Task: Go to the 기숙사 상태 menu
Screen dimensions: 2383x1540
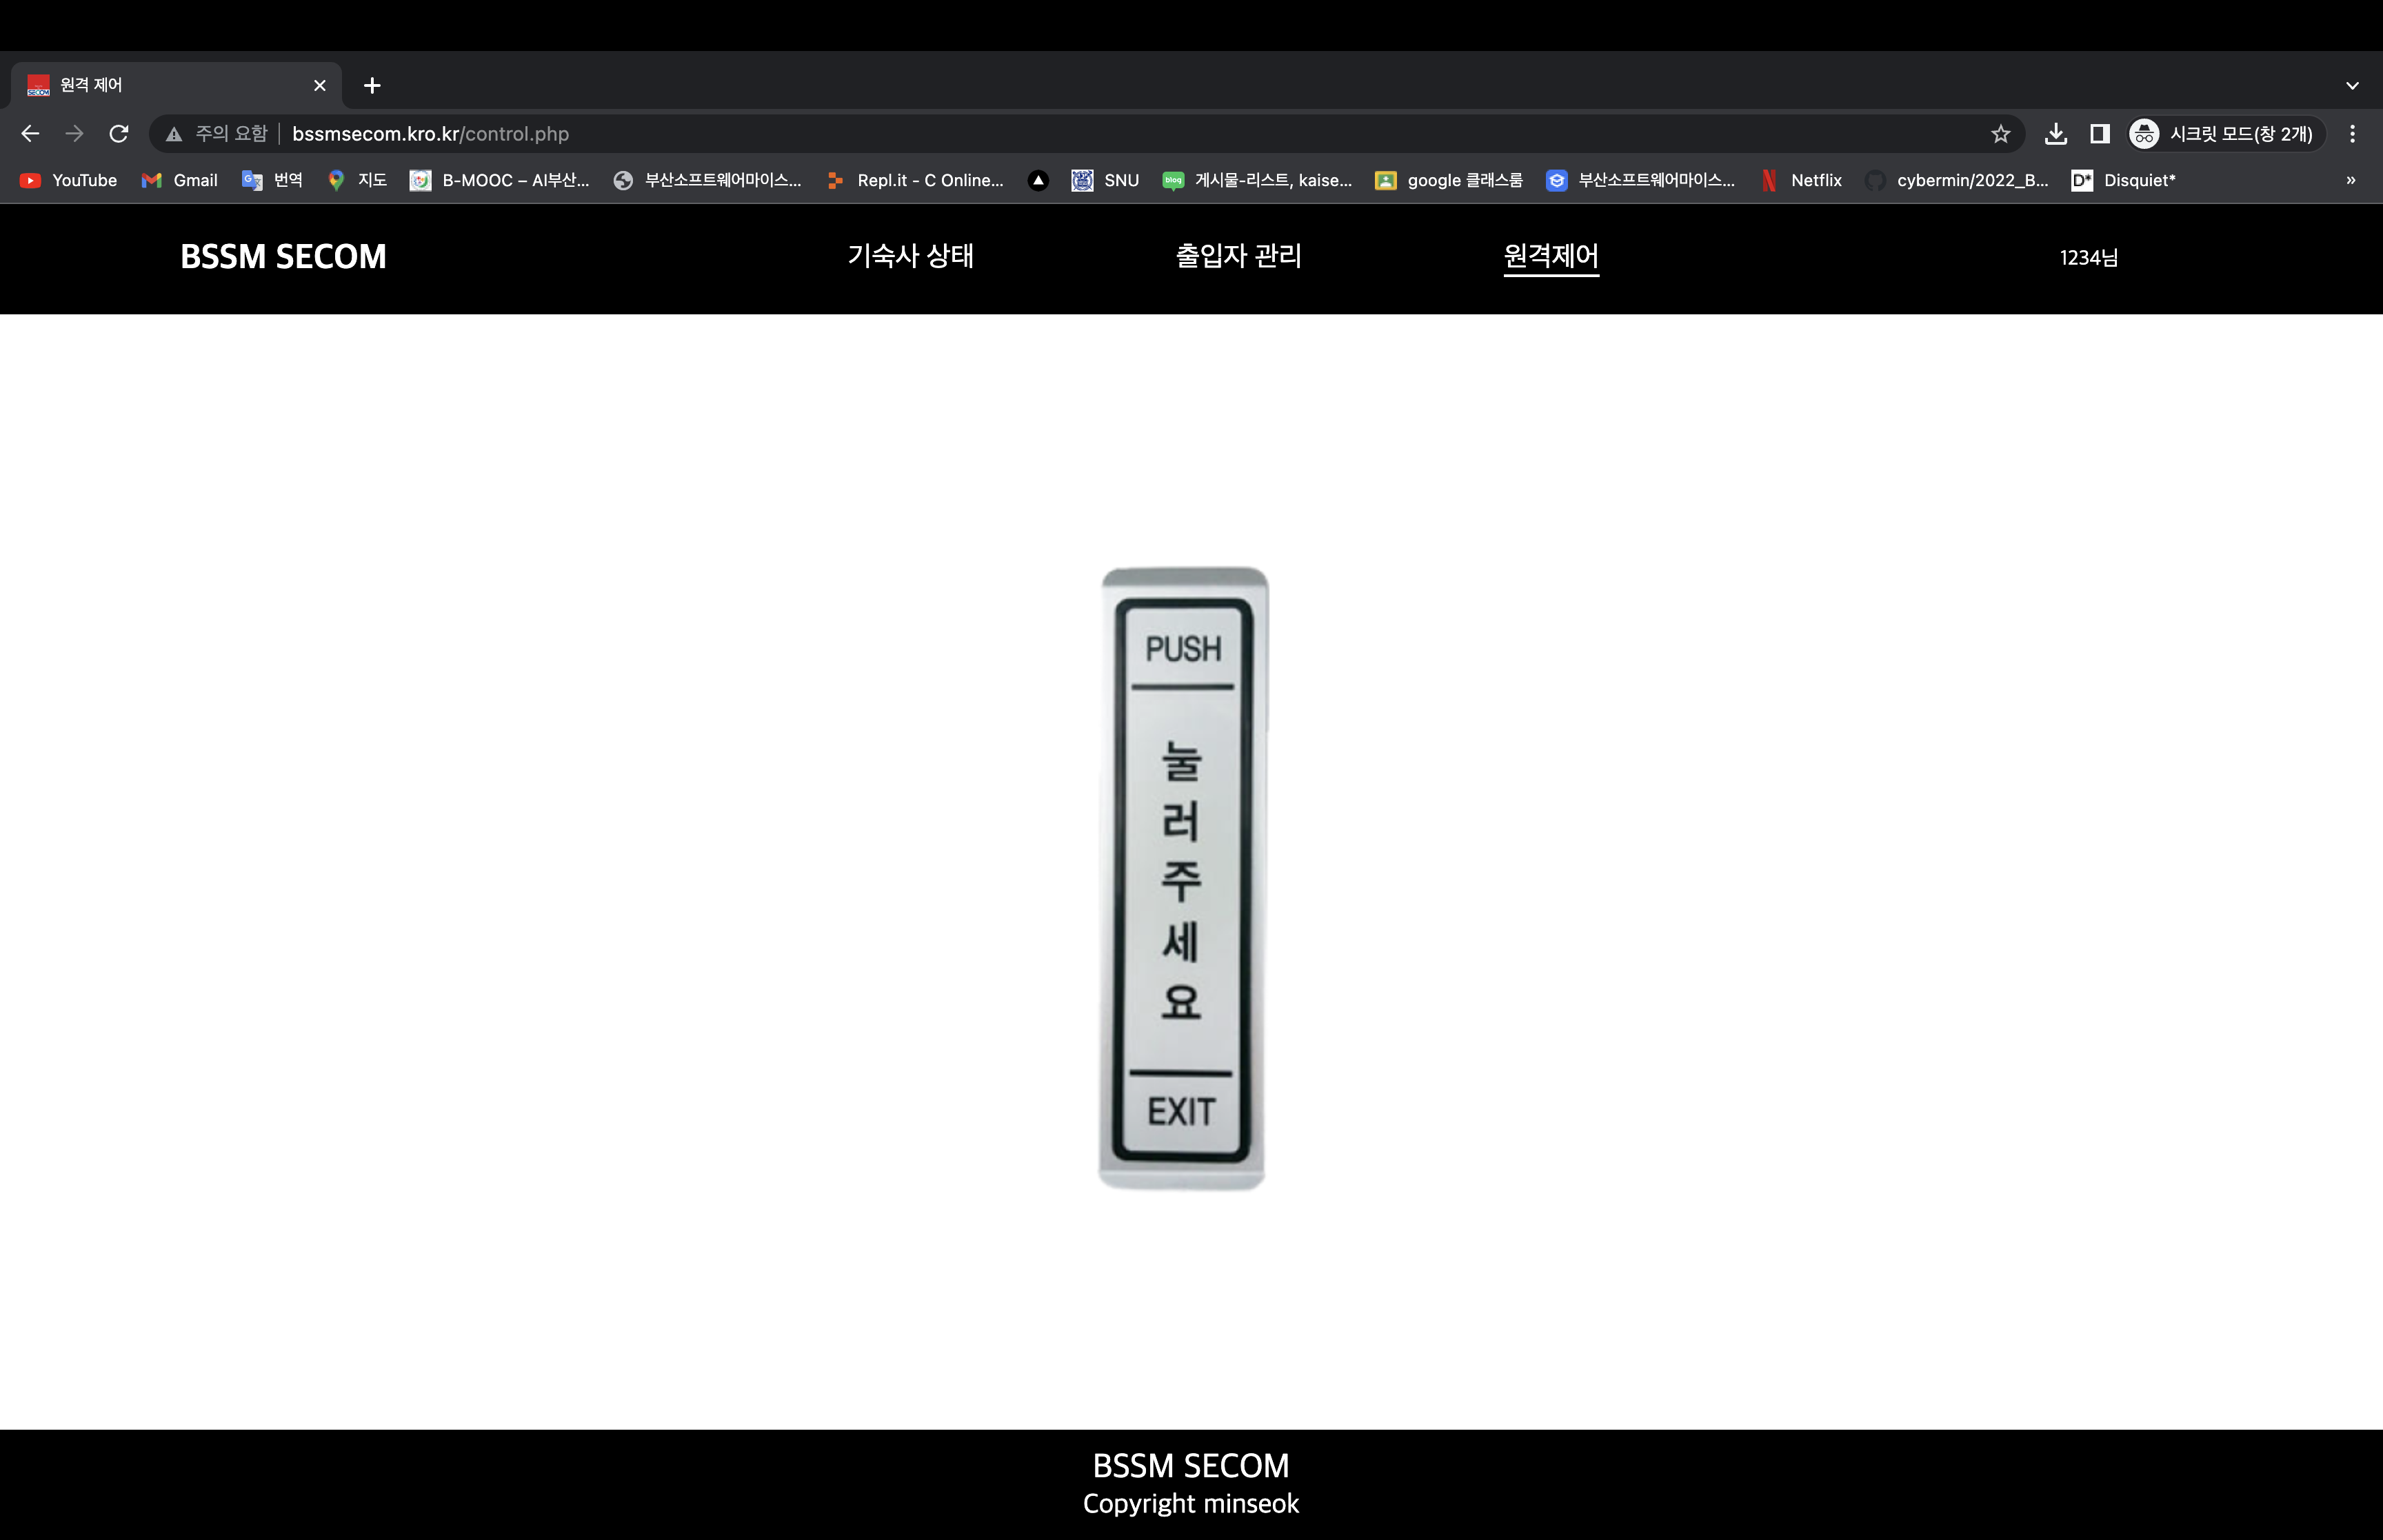Action: click(911, 256)
